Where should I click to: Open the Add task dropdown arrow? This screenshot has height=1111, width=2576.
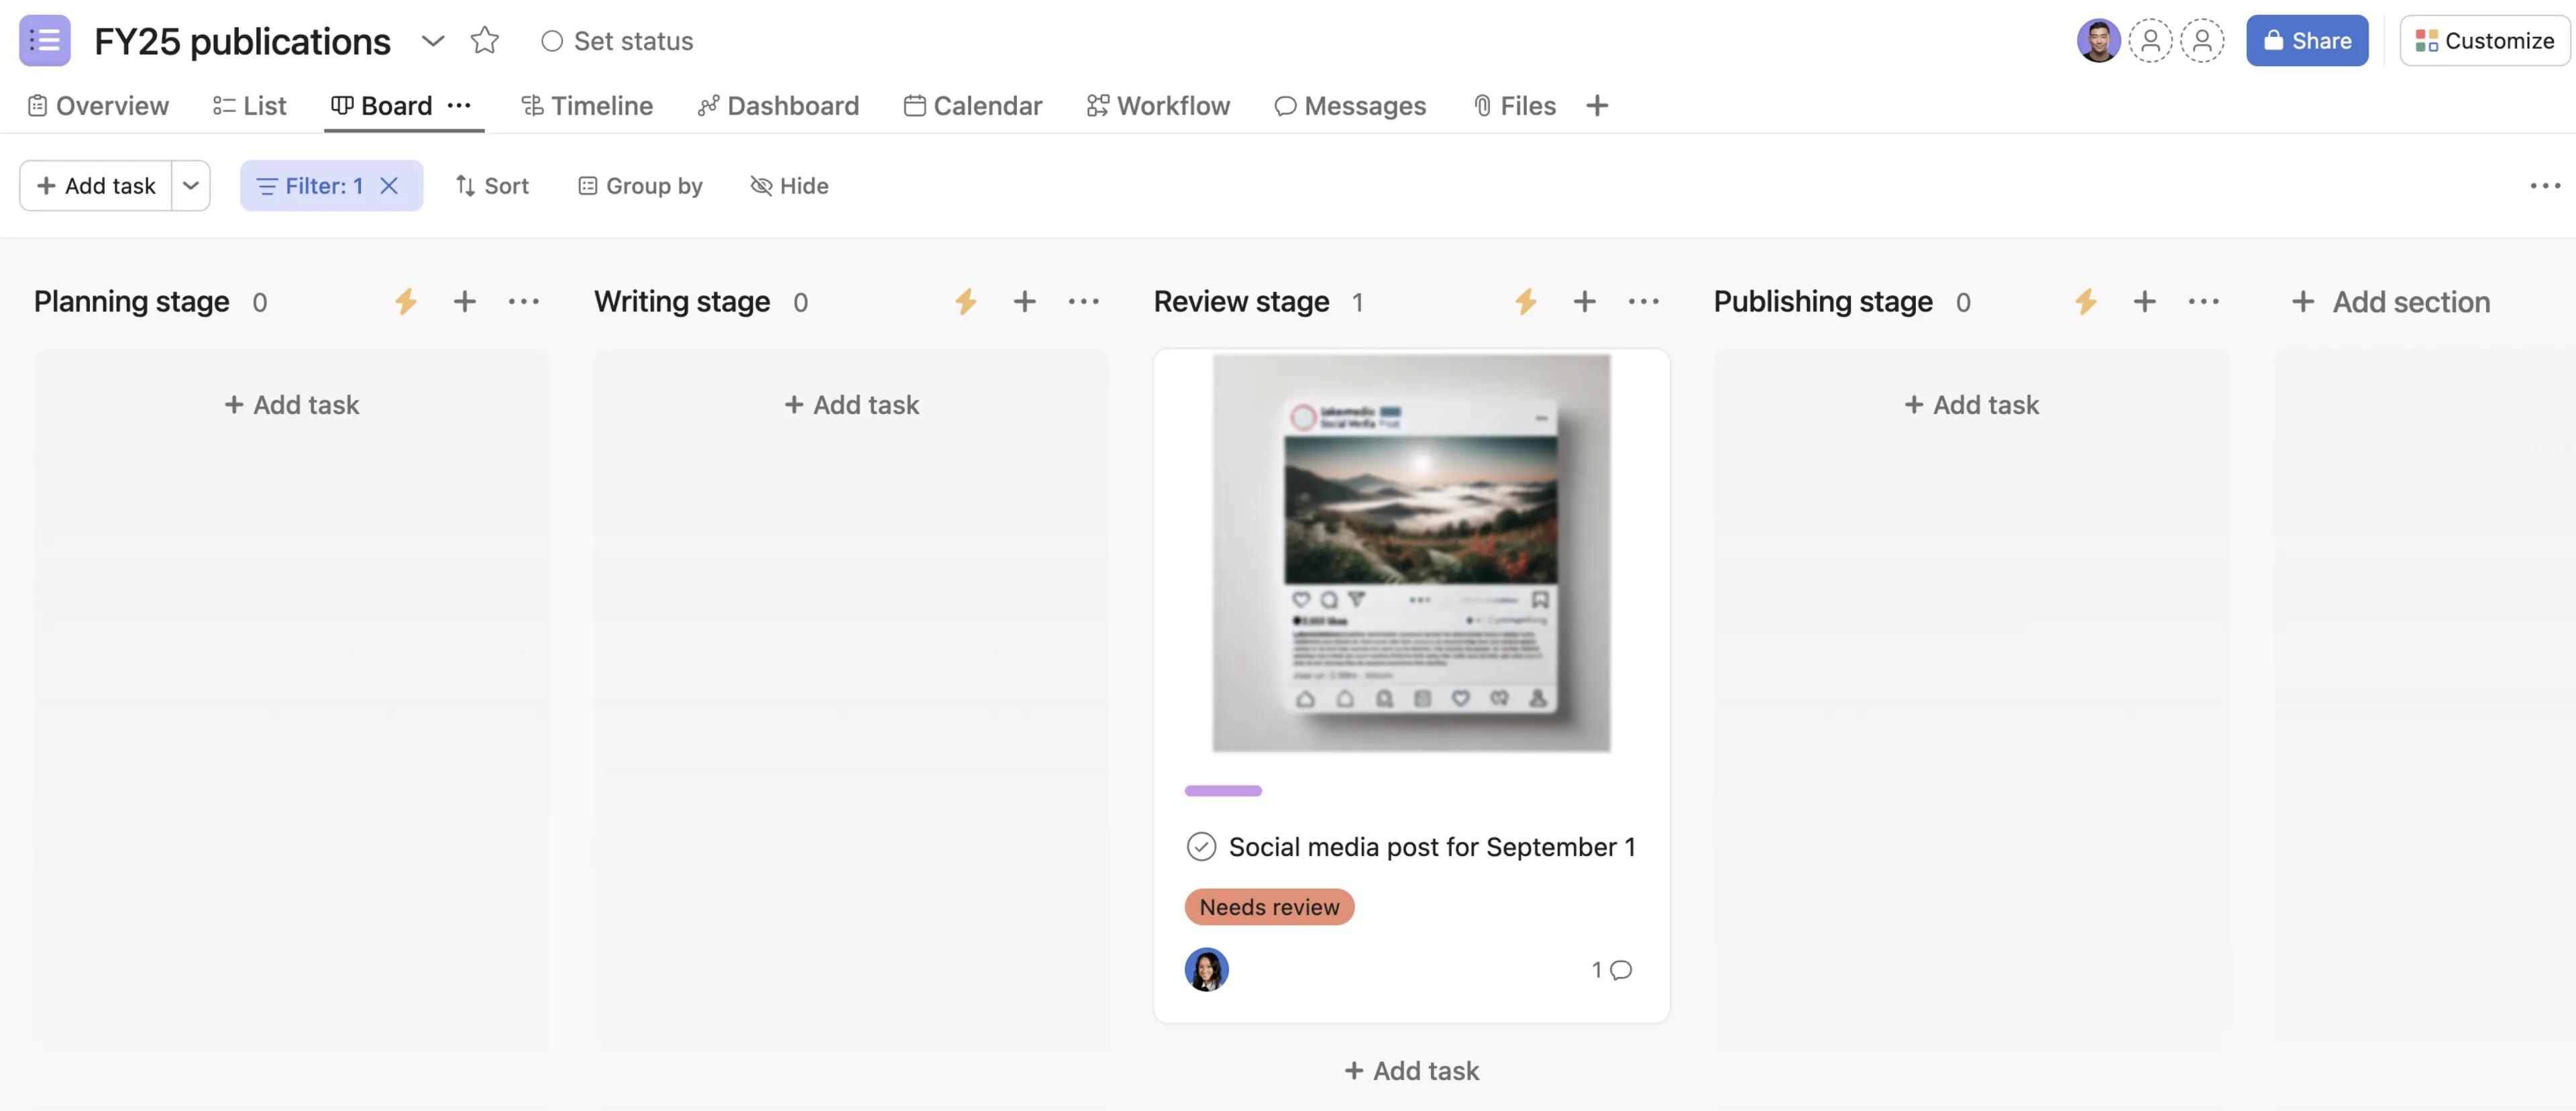[x=191, y=186]
